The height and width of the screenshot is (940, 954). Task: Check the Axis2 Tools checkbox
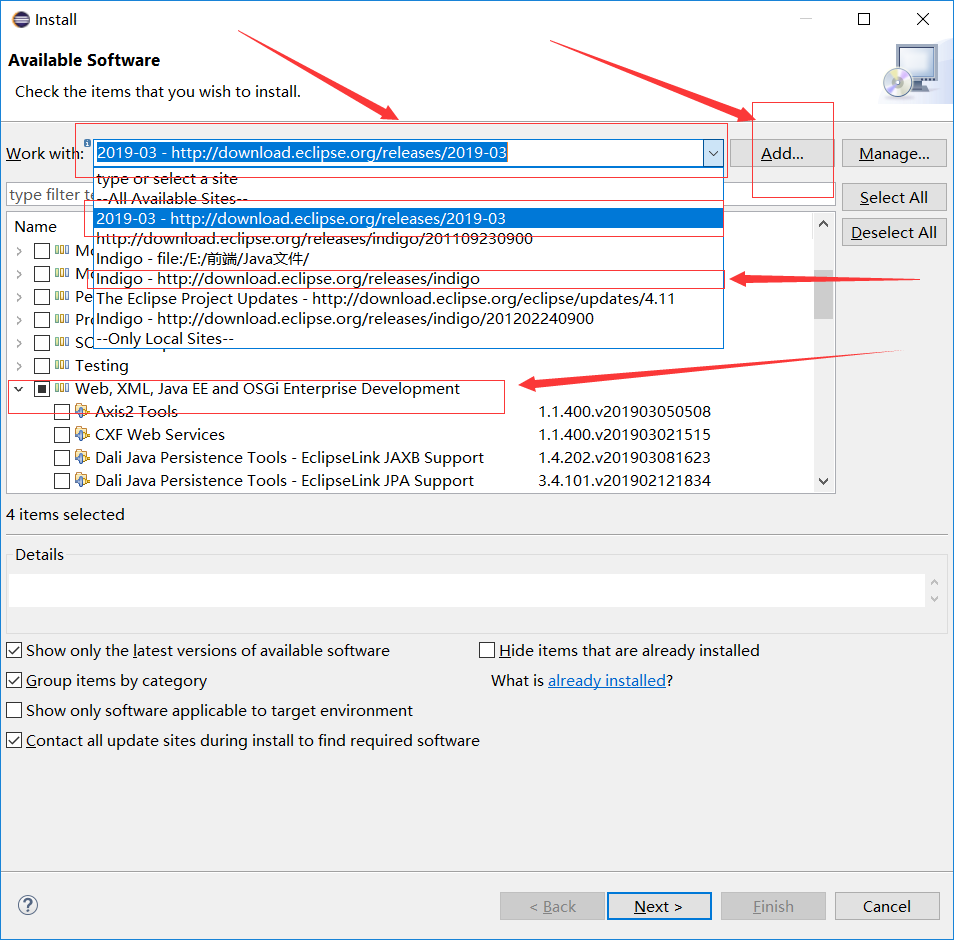pos(62,412)
